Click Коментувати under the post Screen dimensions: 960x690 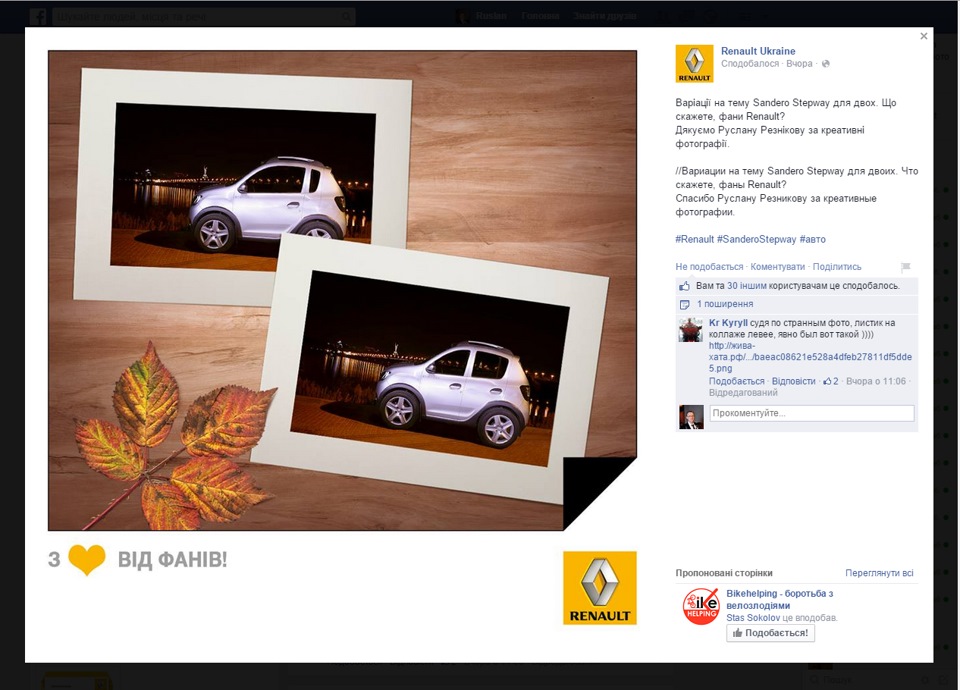click(778, 267)
